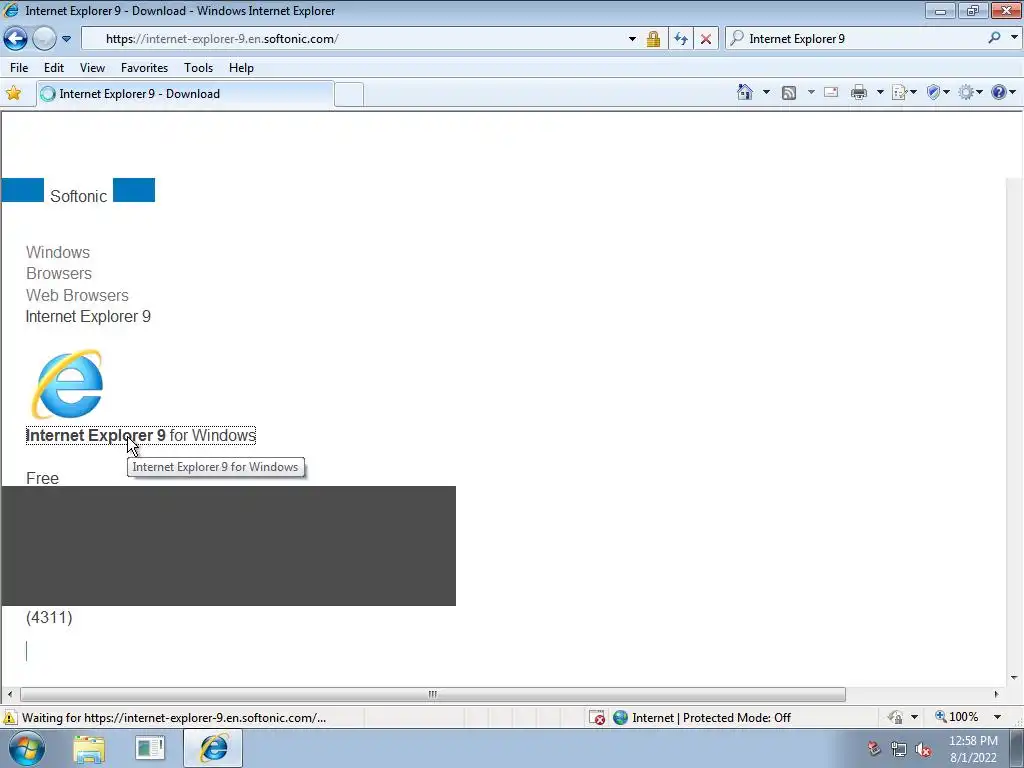
Task: Click the search magnifier button
Action: pos(994,38)
